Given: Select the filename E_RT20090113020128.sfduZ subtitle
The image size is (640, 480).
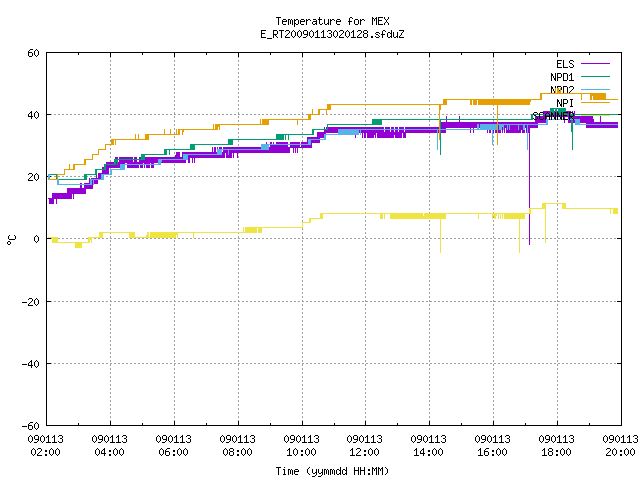Looking at the screenshot, I should click(332, 34).
